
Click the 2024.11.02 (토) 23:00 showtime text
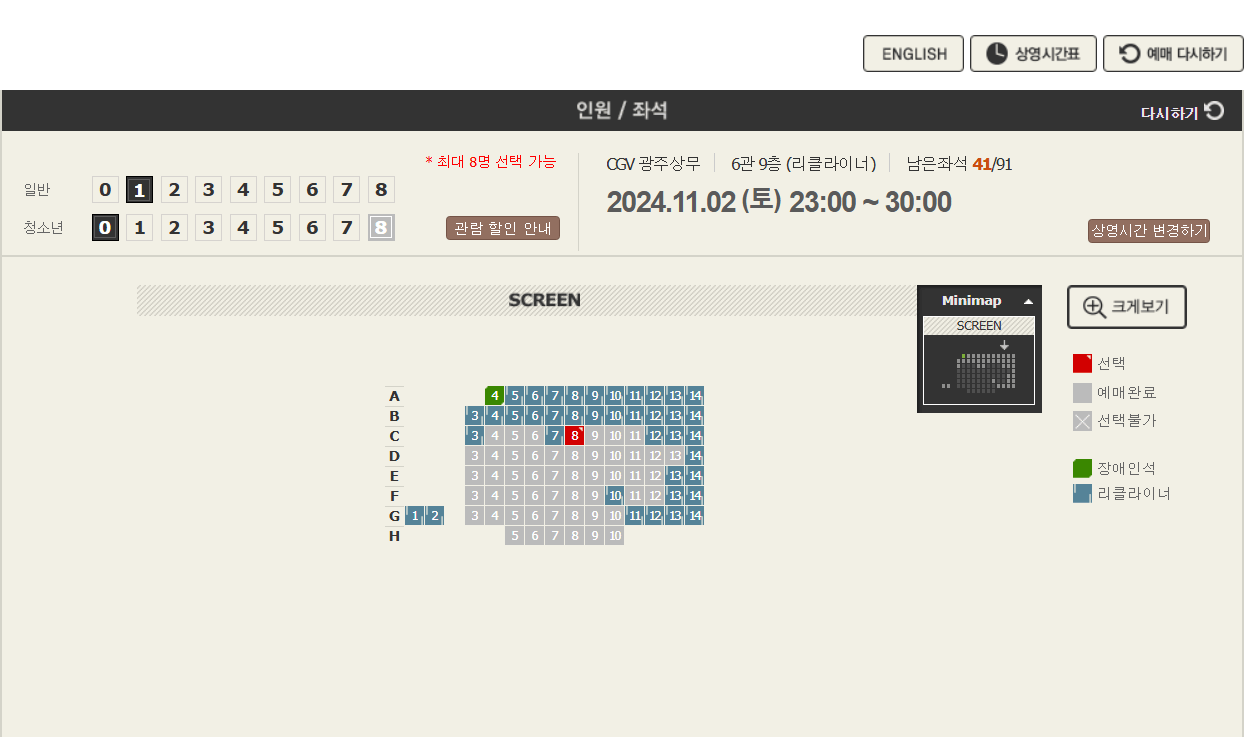click(779, 202)
